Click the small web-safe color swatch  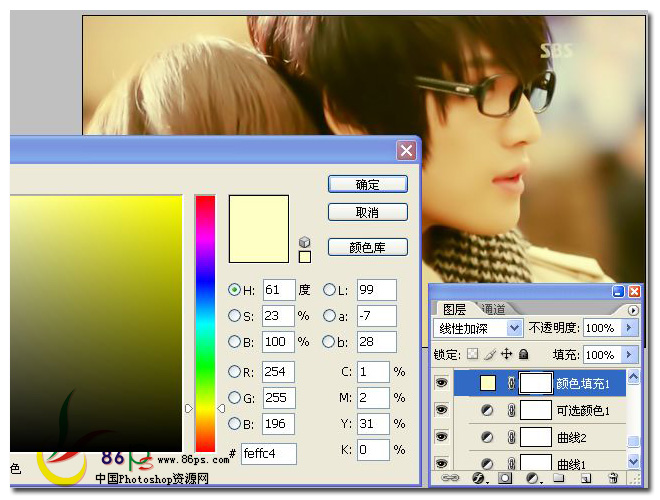point(305,257)
